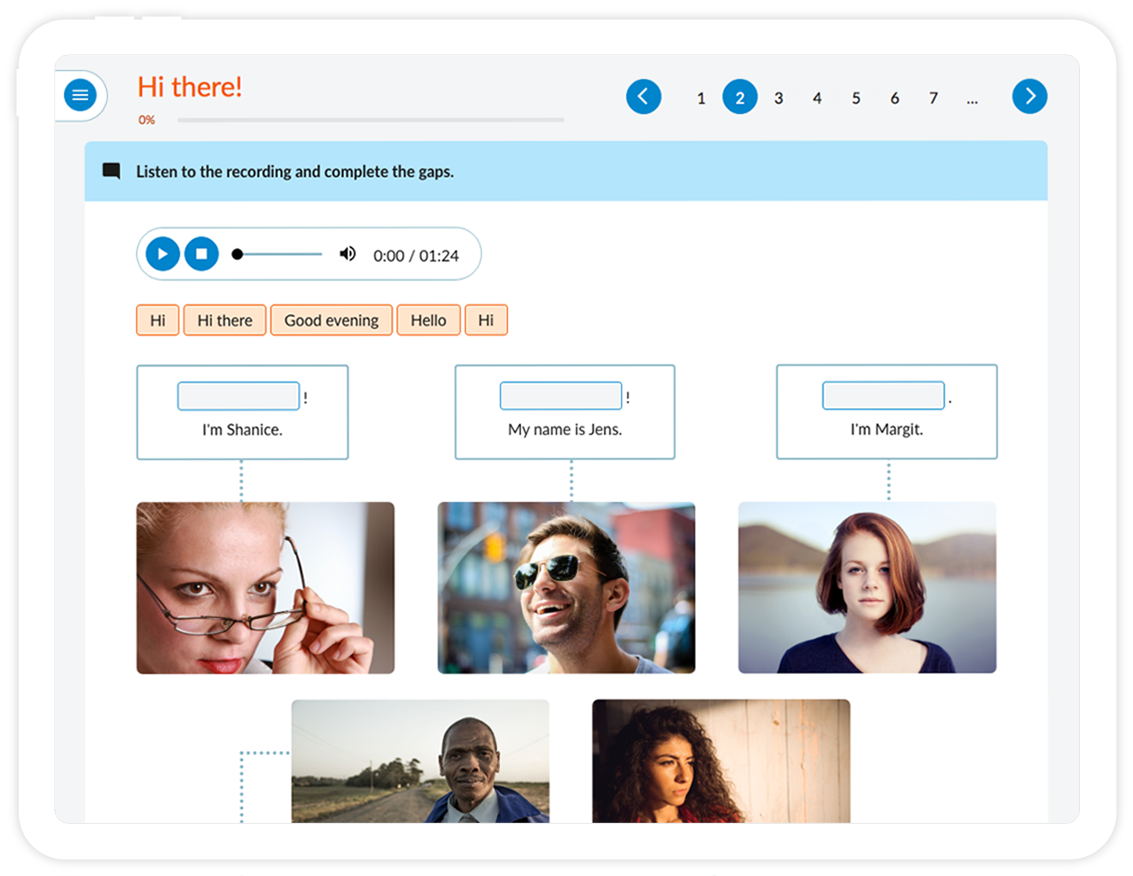Viewport: 1133px width, 876px height.
Task: Pick the 'Good evening' word chip
Action: [331, 320]
